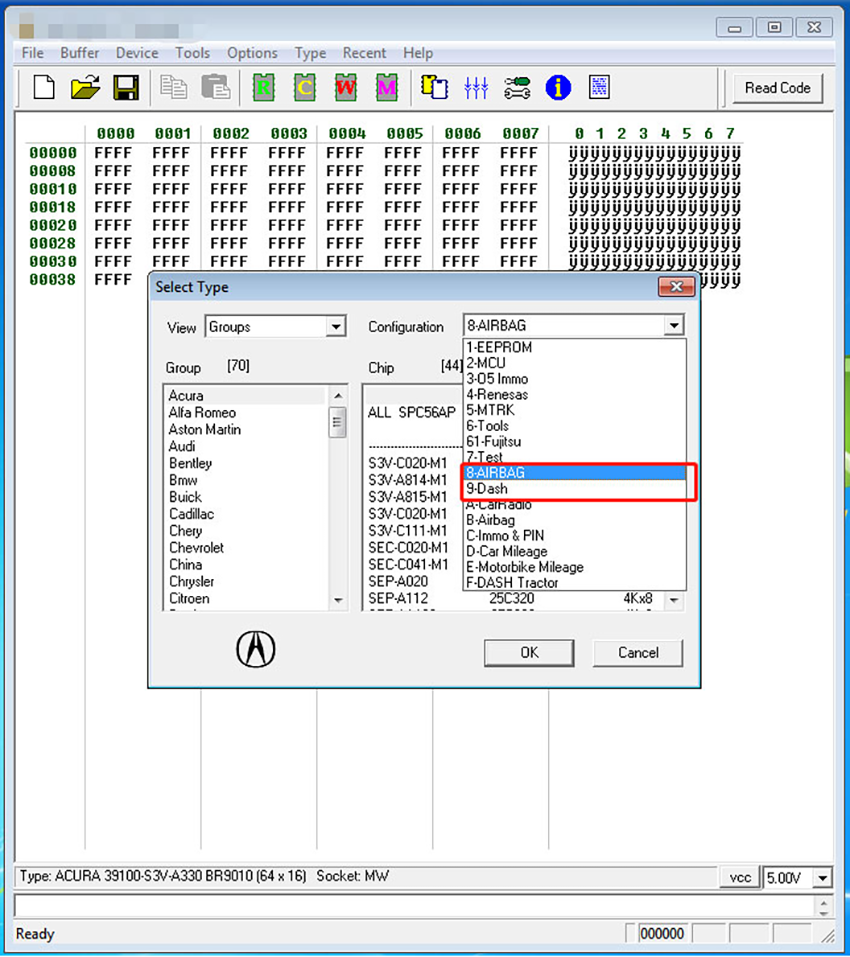
Task: Click the OK button
Action: click(x=529, y=652)
